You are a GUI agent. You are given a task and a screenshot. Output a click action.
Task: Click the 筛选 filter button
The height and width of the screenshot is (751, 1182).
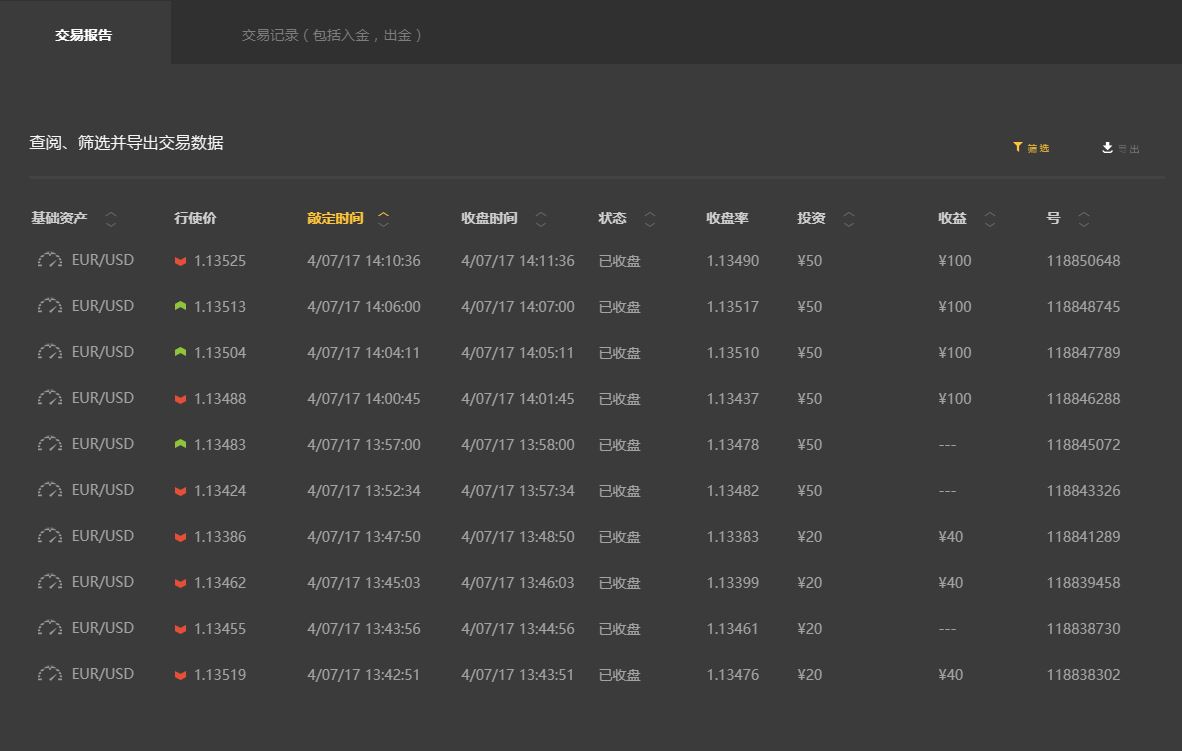[x=1031, y=148]
